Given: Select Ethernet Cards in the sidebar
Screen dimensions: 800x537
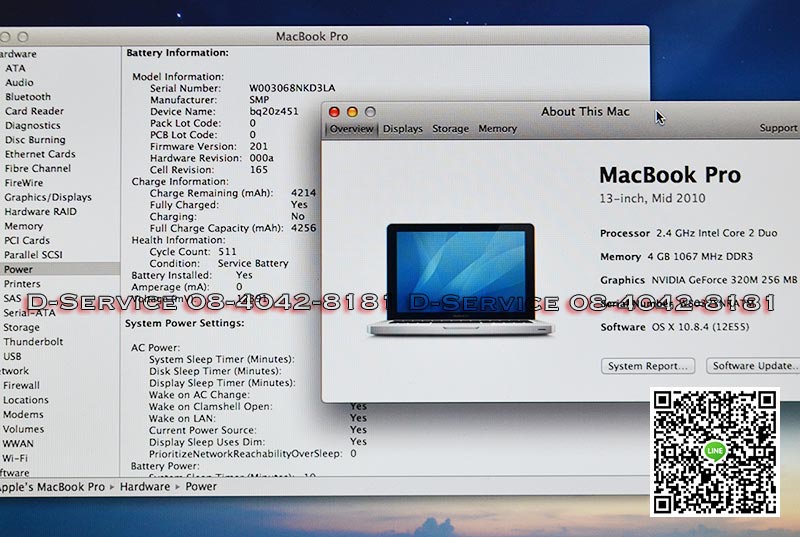Looking at the screenshot, I should pyautogui.click(x=40, y=154).
